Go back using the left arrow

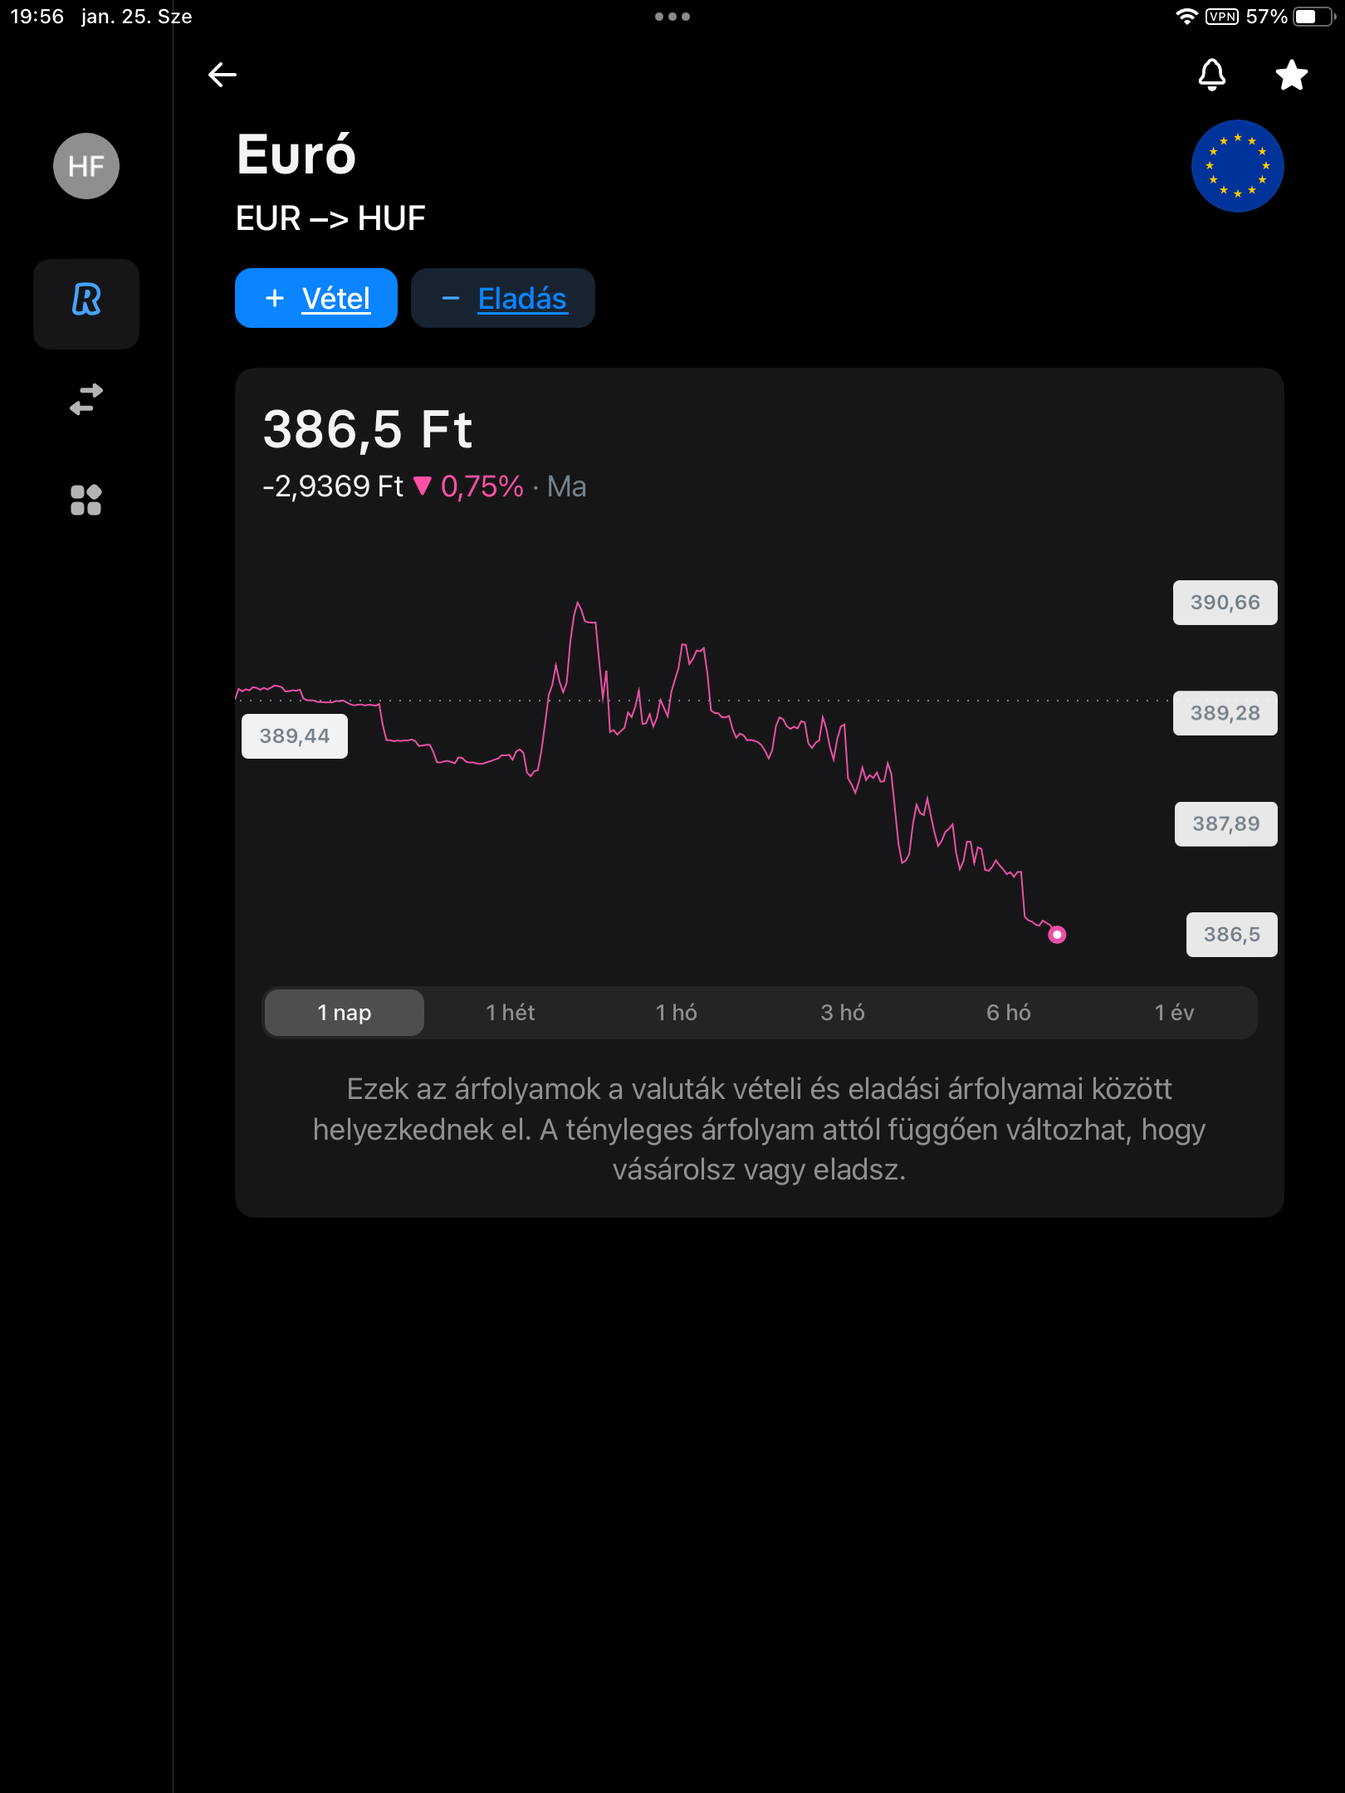[x=222, y=75]
